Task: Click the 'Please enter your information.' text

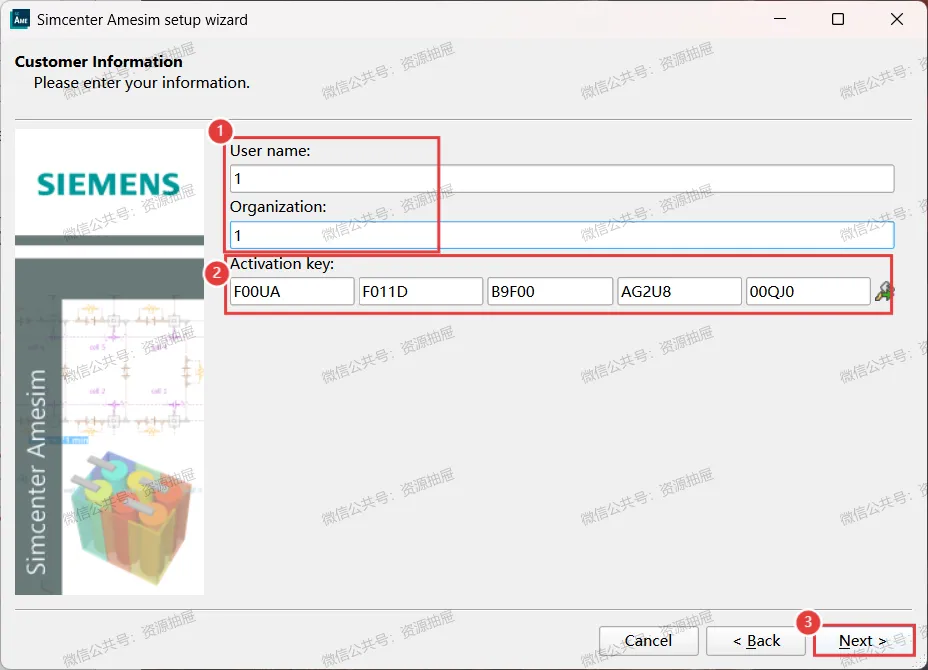Action: click(x=141, y=83)
